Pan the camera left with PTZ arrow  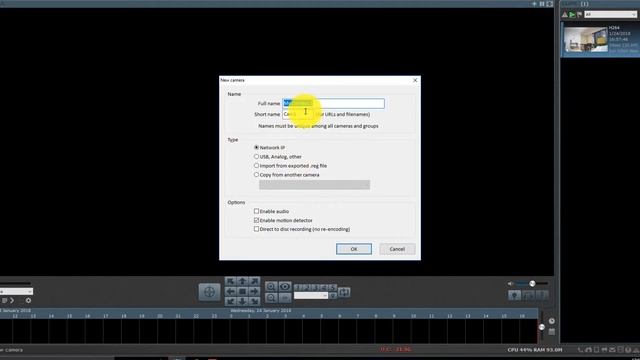coord(230,291)
